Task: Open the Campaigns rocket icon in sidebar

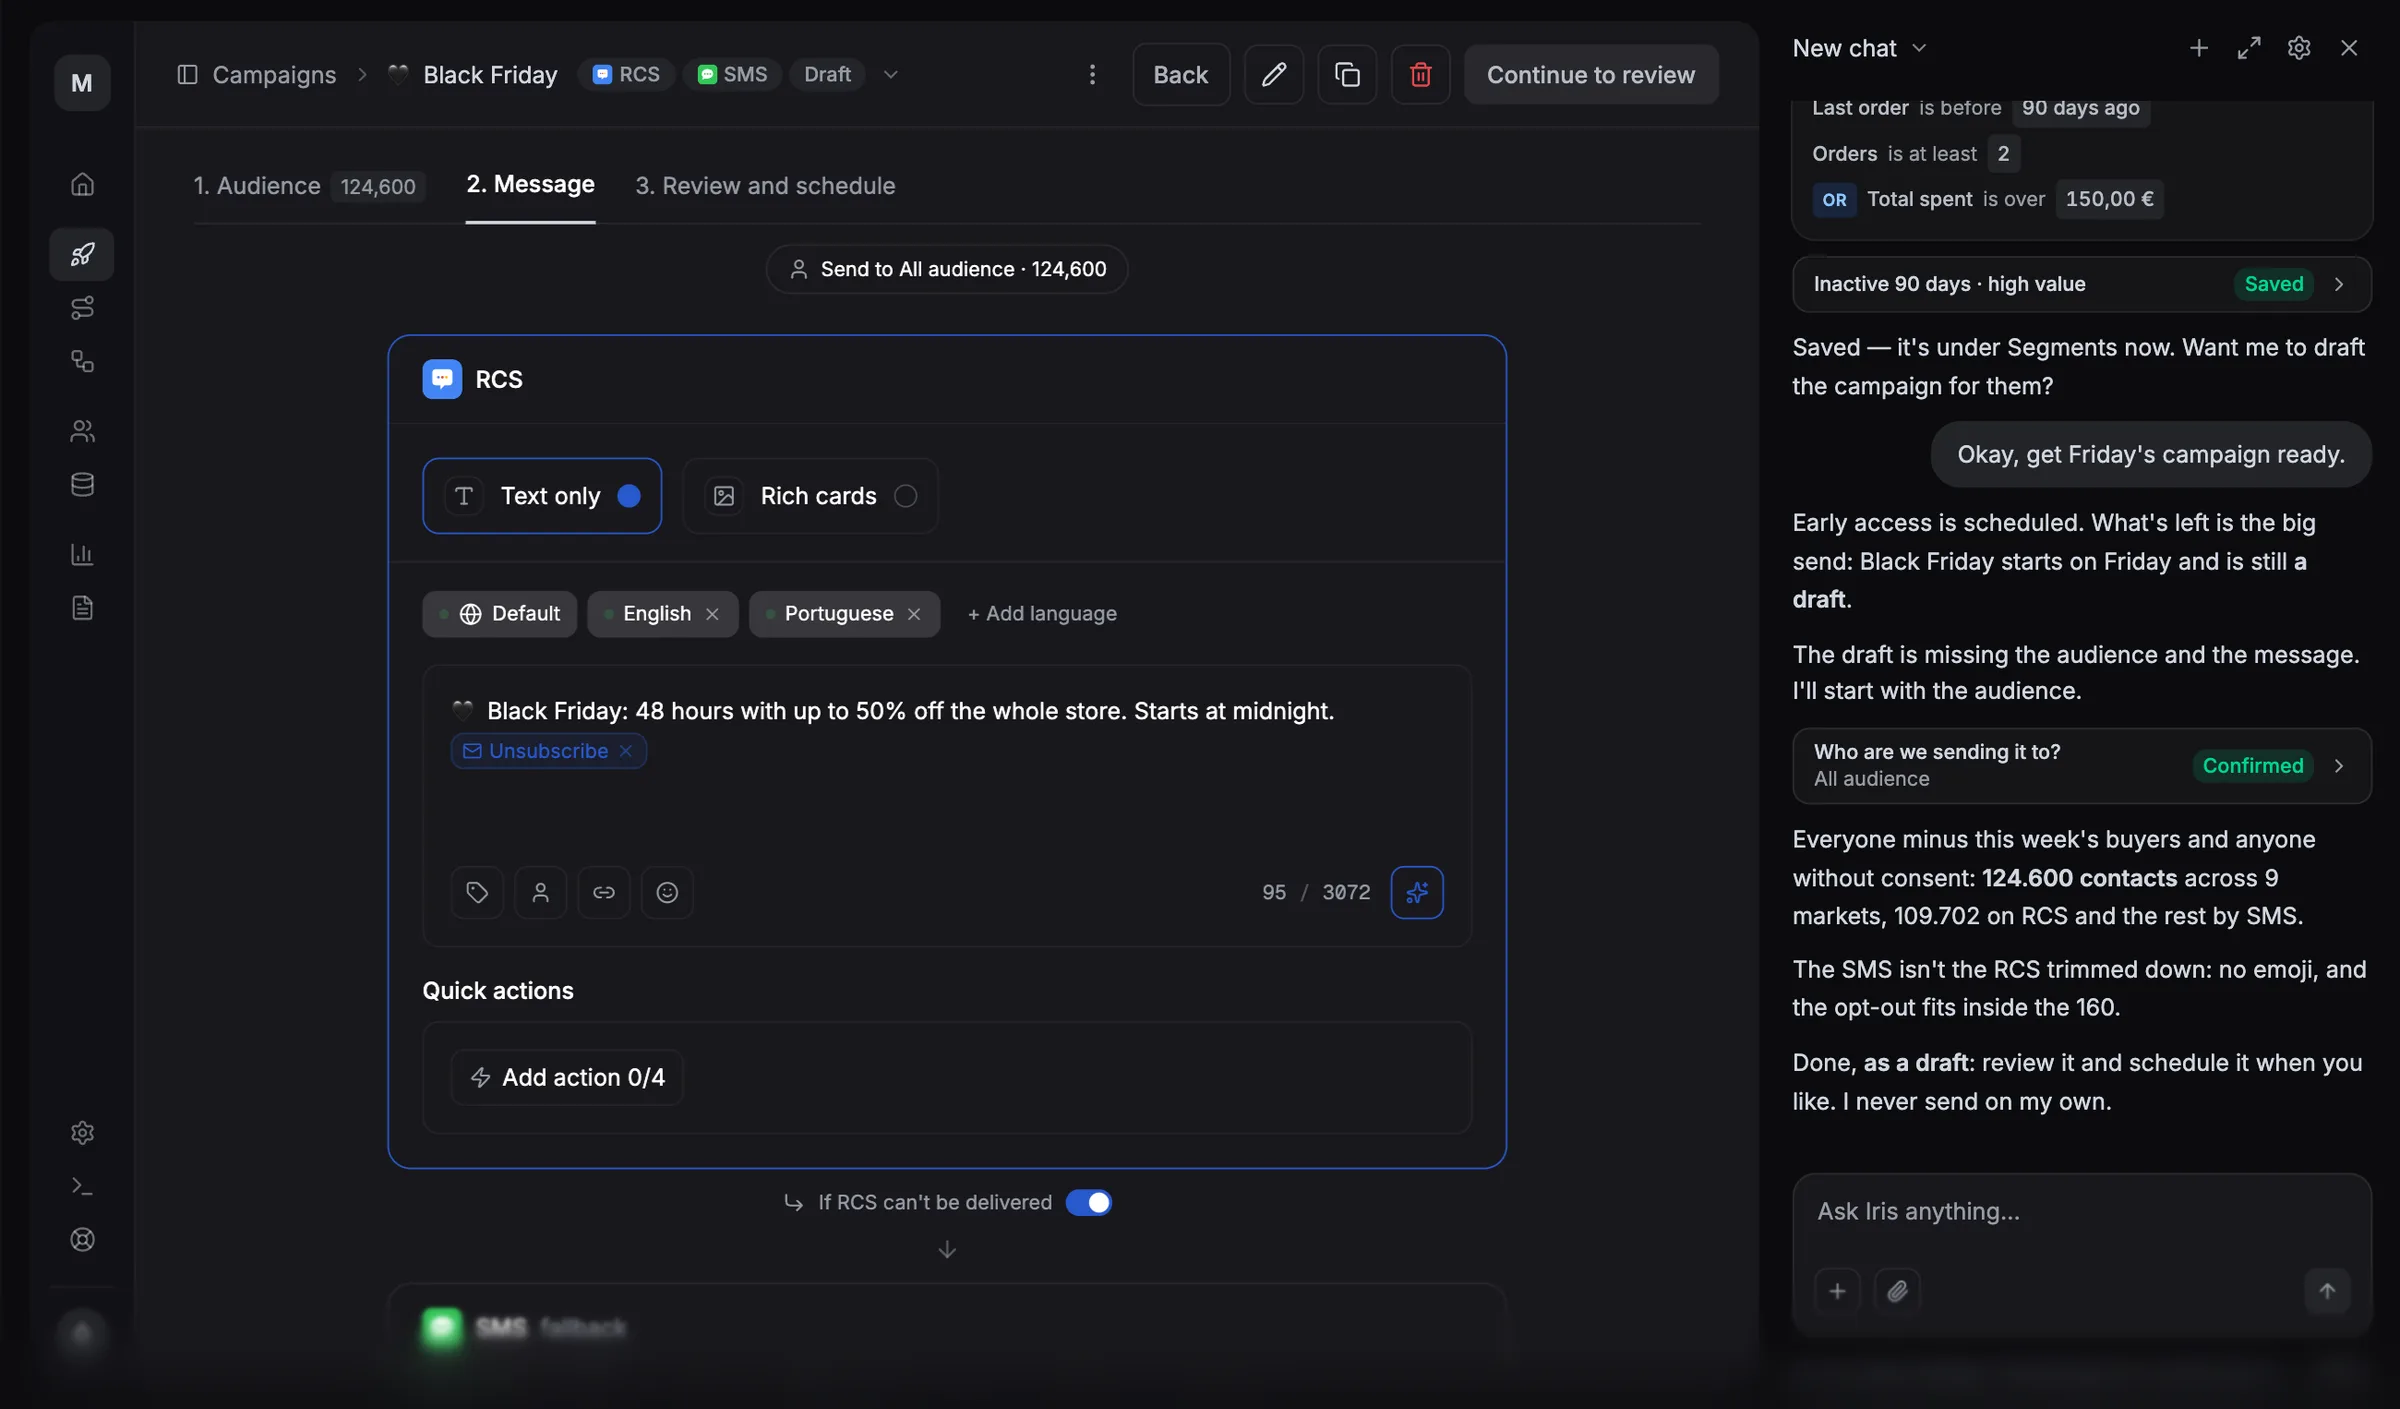Action: [82, 254]
